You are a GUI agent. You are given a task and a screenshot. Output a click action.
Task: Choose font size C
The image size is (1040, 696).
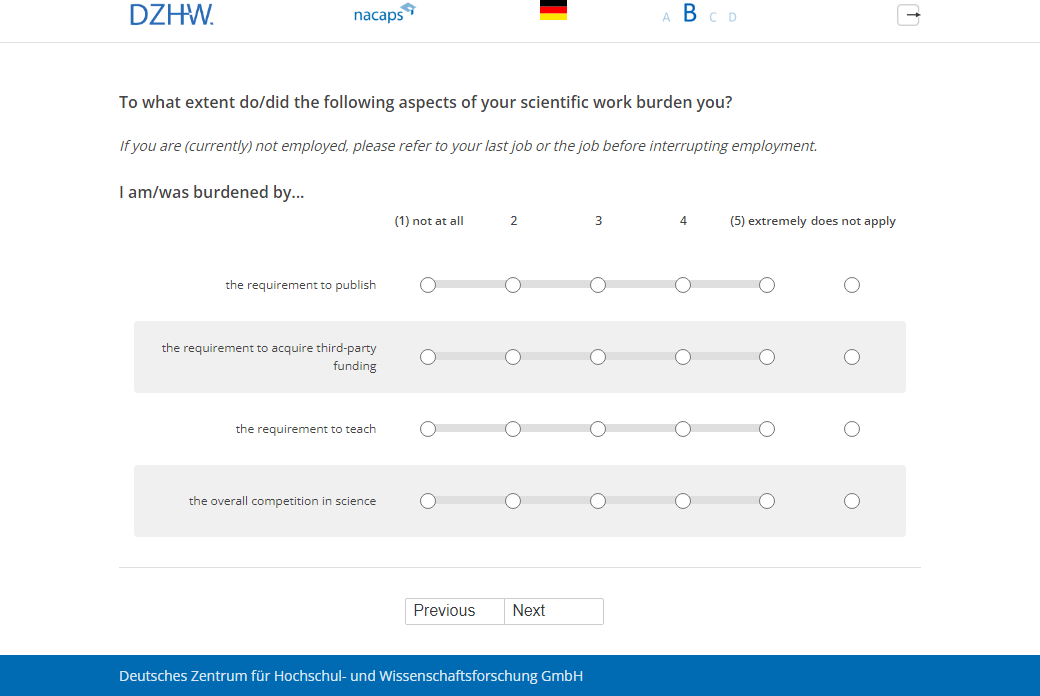click(x=713, y=17)
